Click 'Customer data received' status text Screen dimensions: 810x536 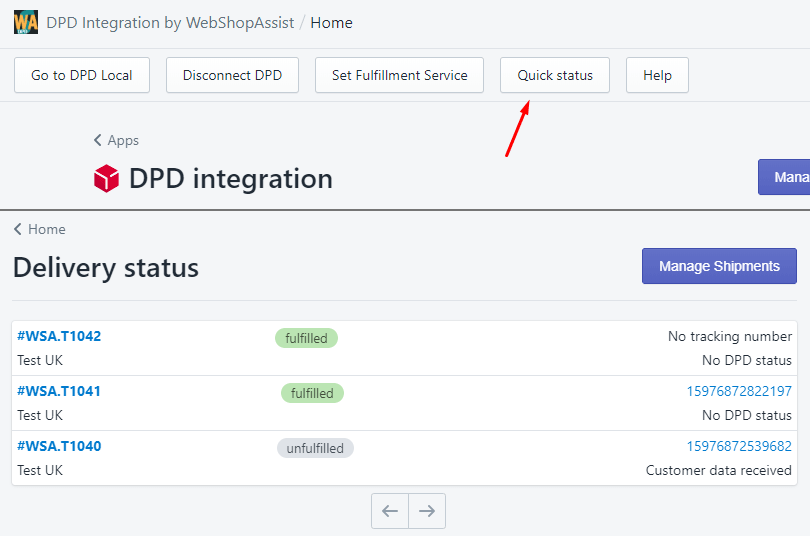coord(719,470)
